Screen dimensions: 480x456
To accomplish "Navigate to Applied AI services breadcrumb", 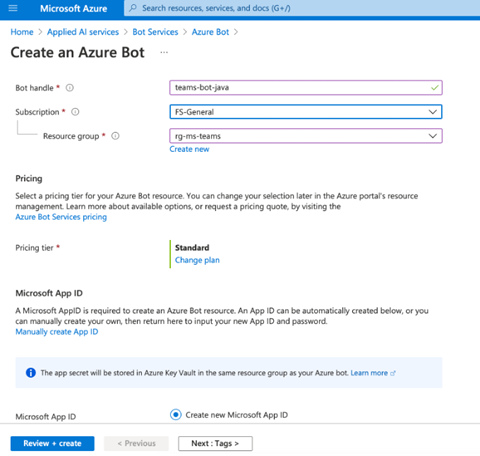I will click(83, 32).
